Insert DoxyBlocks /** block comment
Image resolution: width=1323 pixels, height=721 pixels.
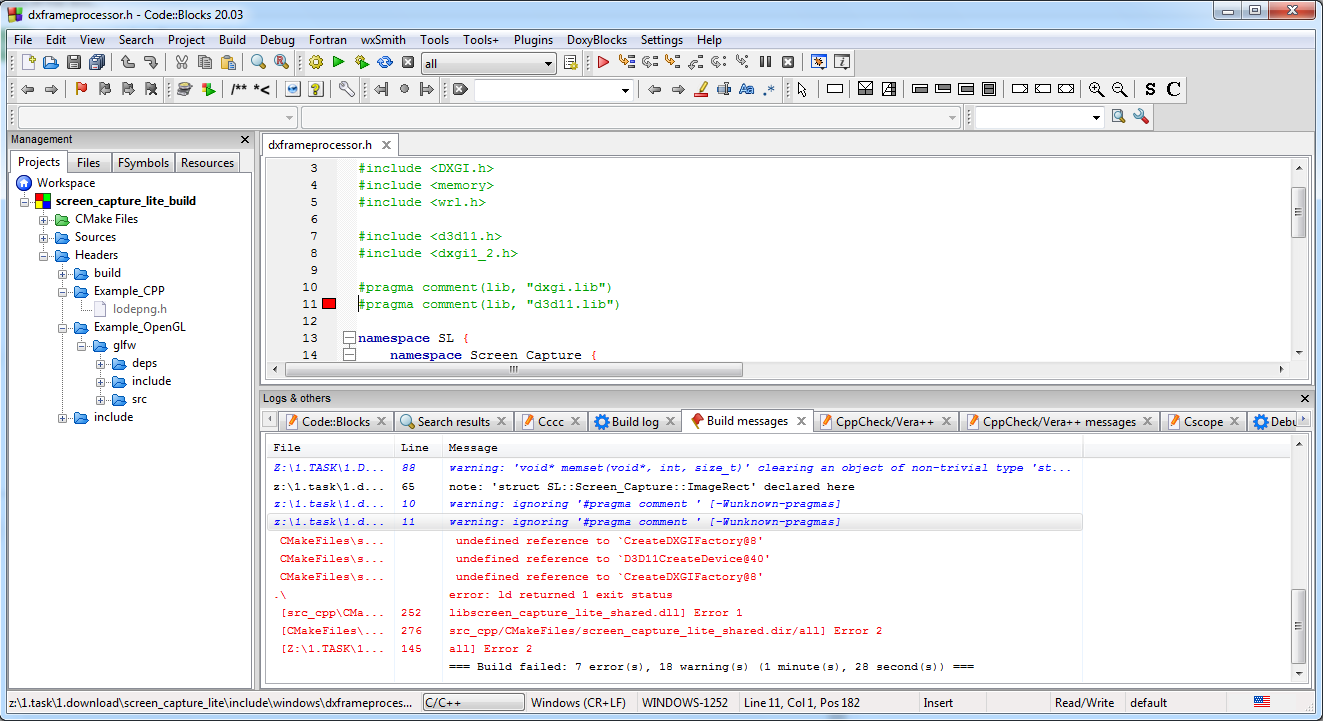coord(239,90)
